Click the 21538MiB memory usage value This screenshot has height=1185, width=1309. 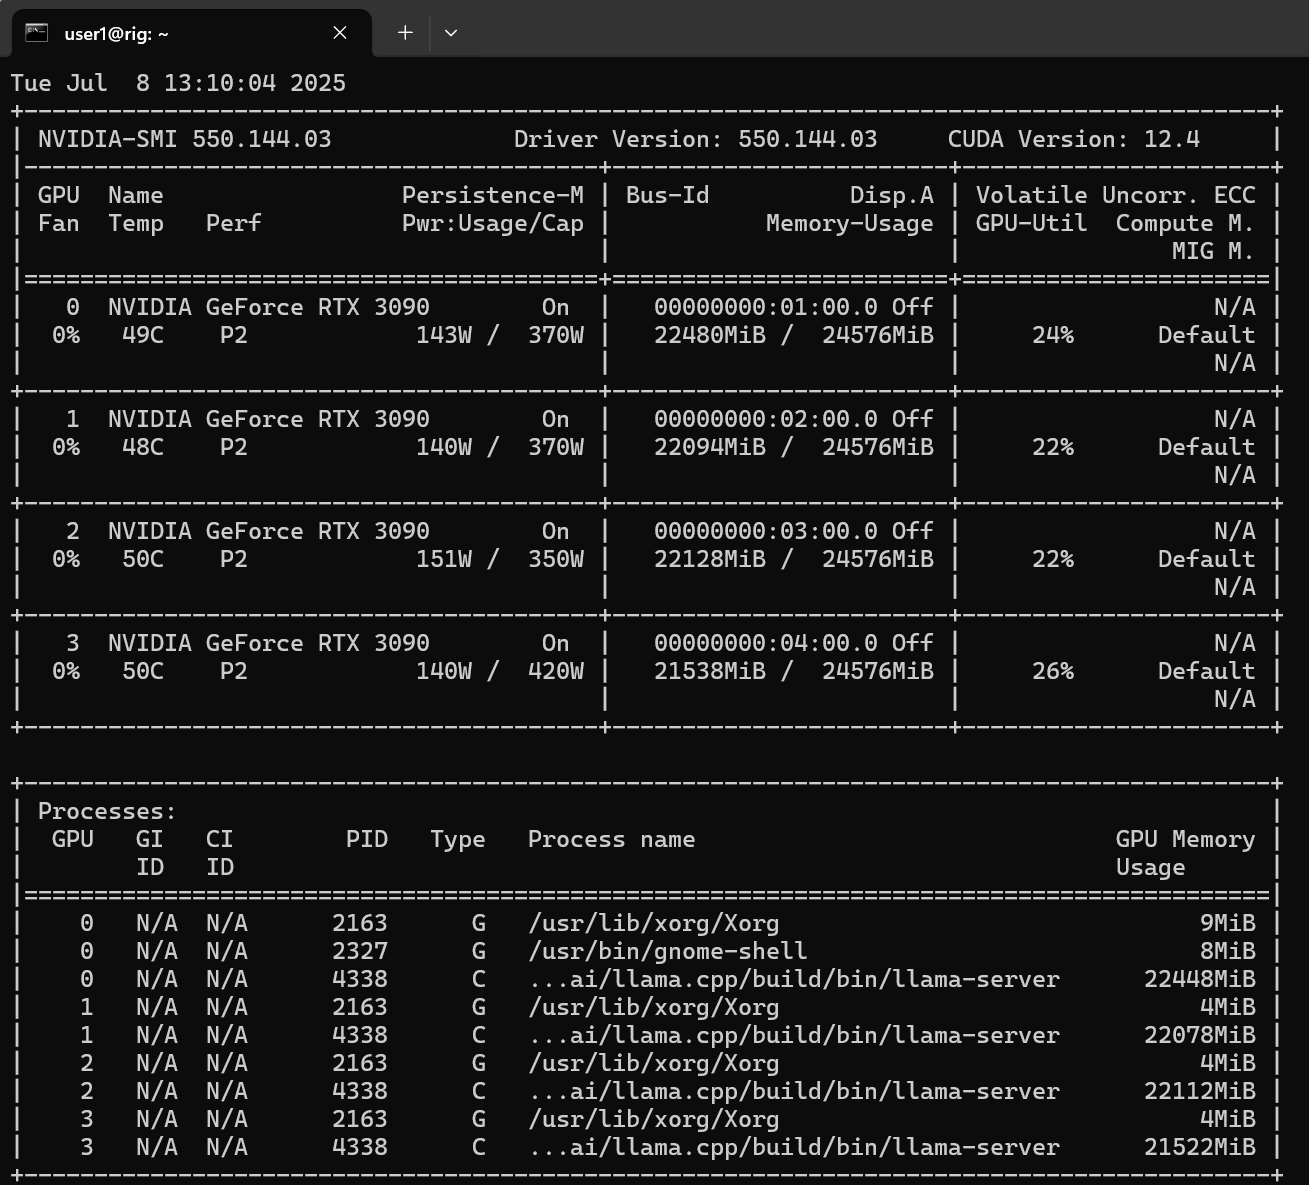coord(710,672)
